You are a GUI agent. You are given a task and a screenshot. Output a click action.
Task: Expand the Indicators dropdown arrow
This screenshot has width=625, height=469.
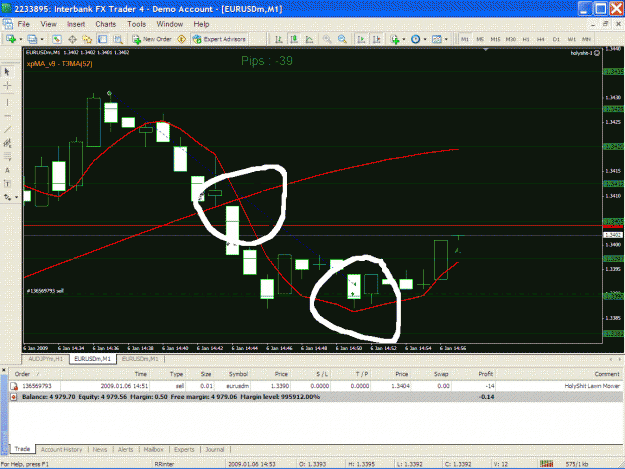click(404, 39)
